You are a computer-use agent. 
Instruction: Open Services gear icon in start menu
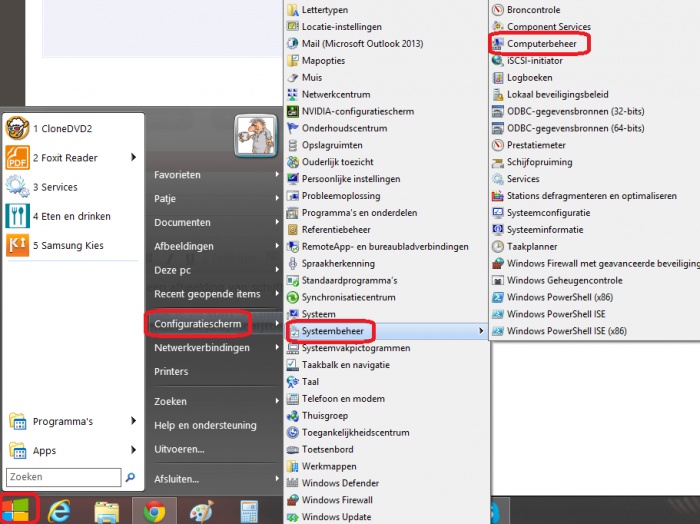coord(17,187)
